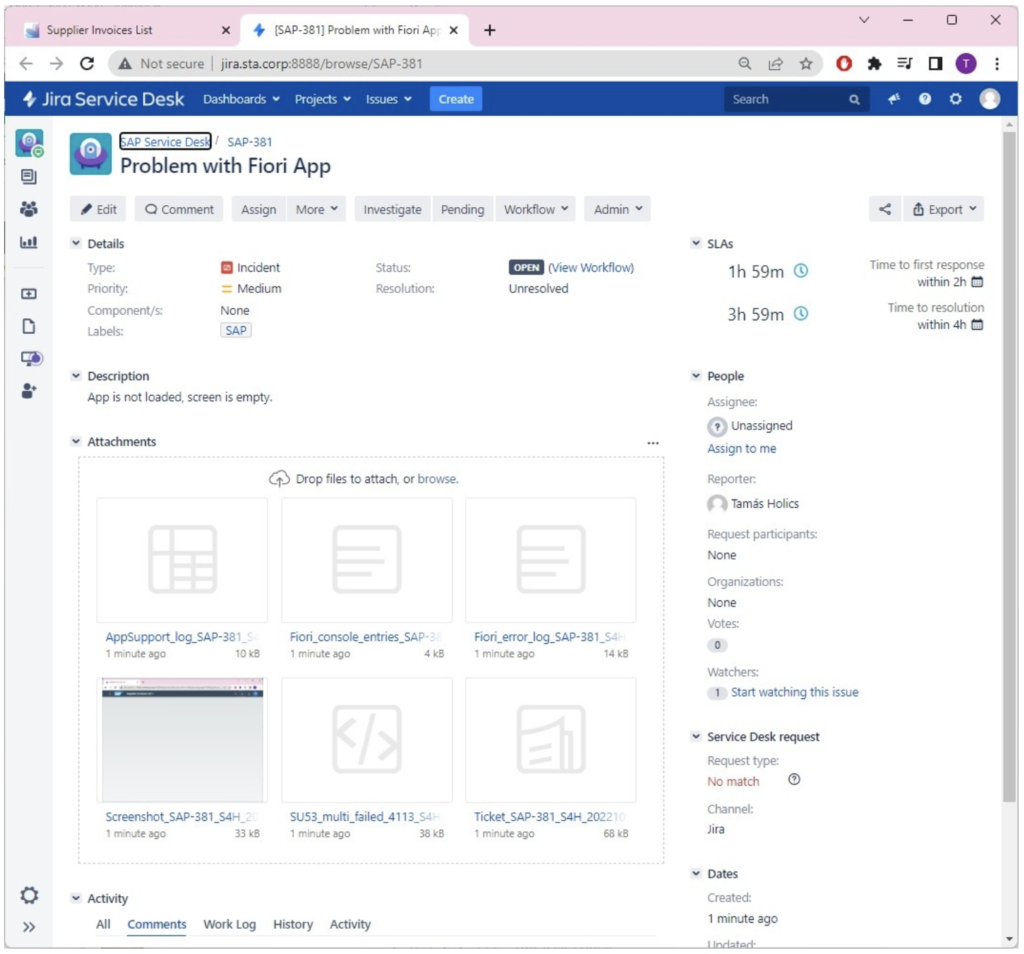This screenshot has height=954, width=1024.
Task: Collapse the People section
Action: point(696,375)
